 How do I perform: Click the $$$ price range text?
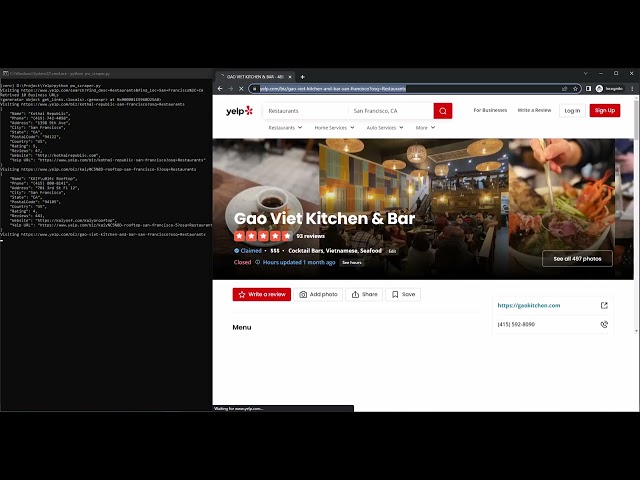click(x=275, y=251)
